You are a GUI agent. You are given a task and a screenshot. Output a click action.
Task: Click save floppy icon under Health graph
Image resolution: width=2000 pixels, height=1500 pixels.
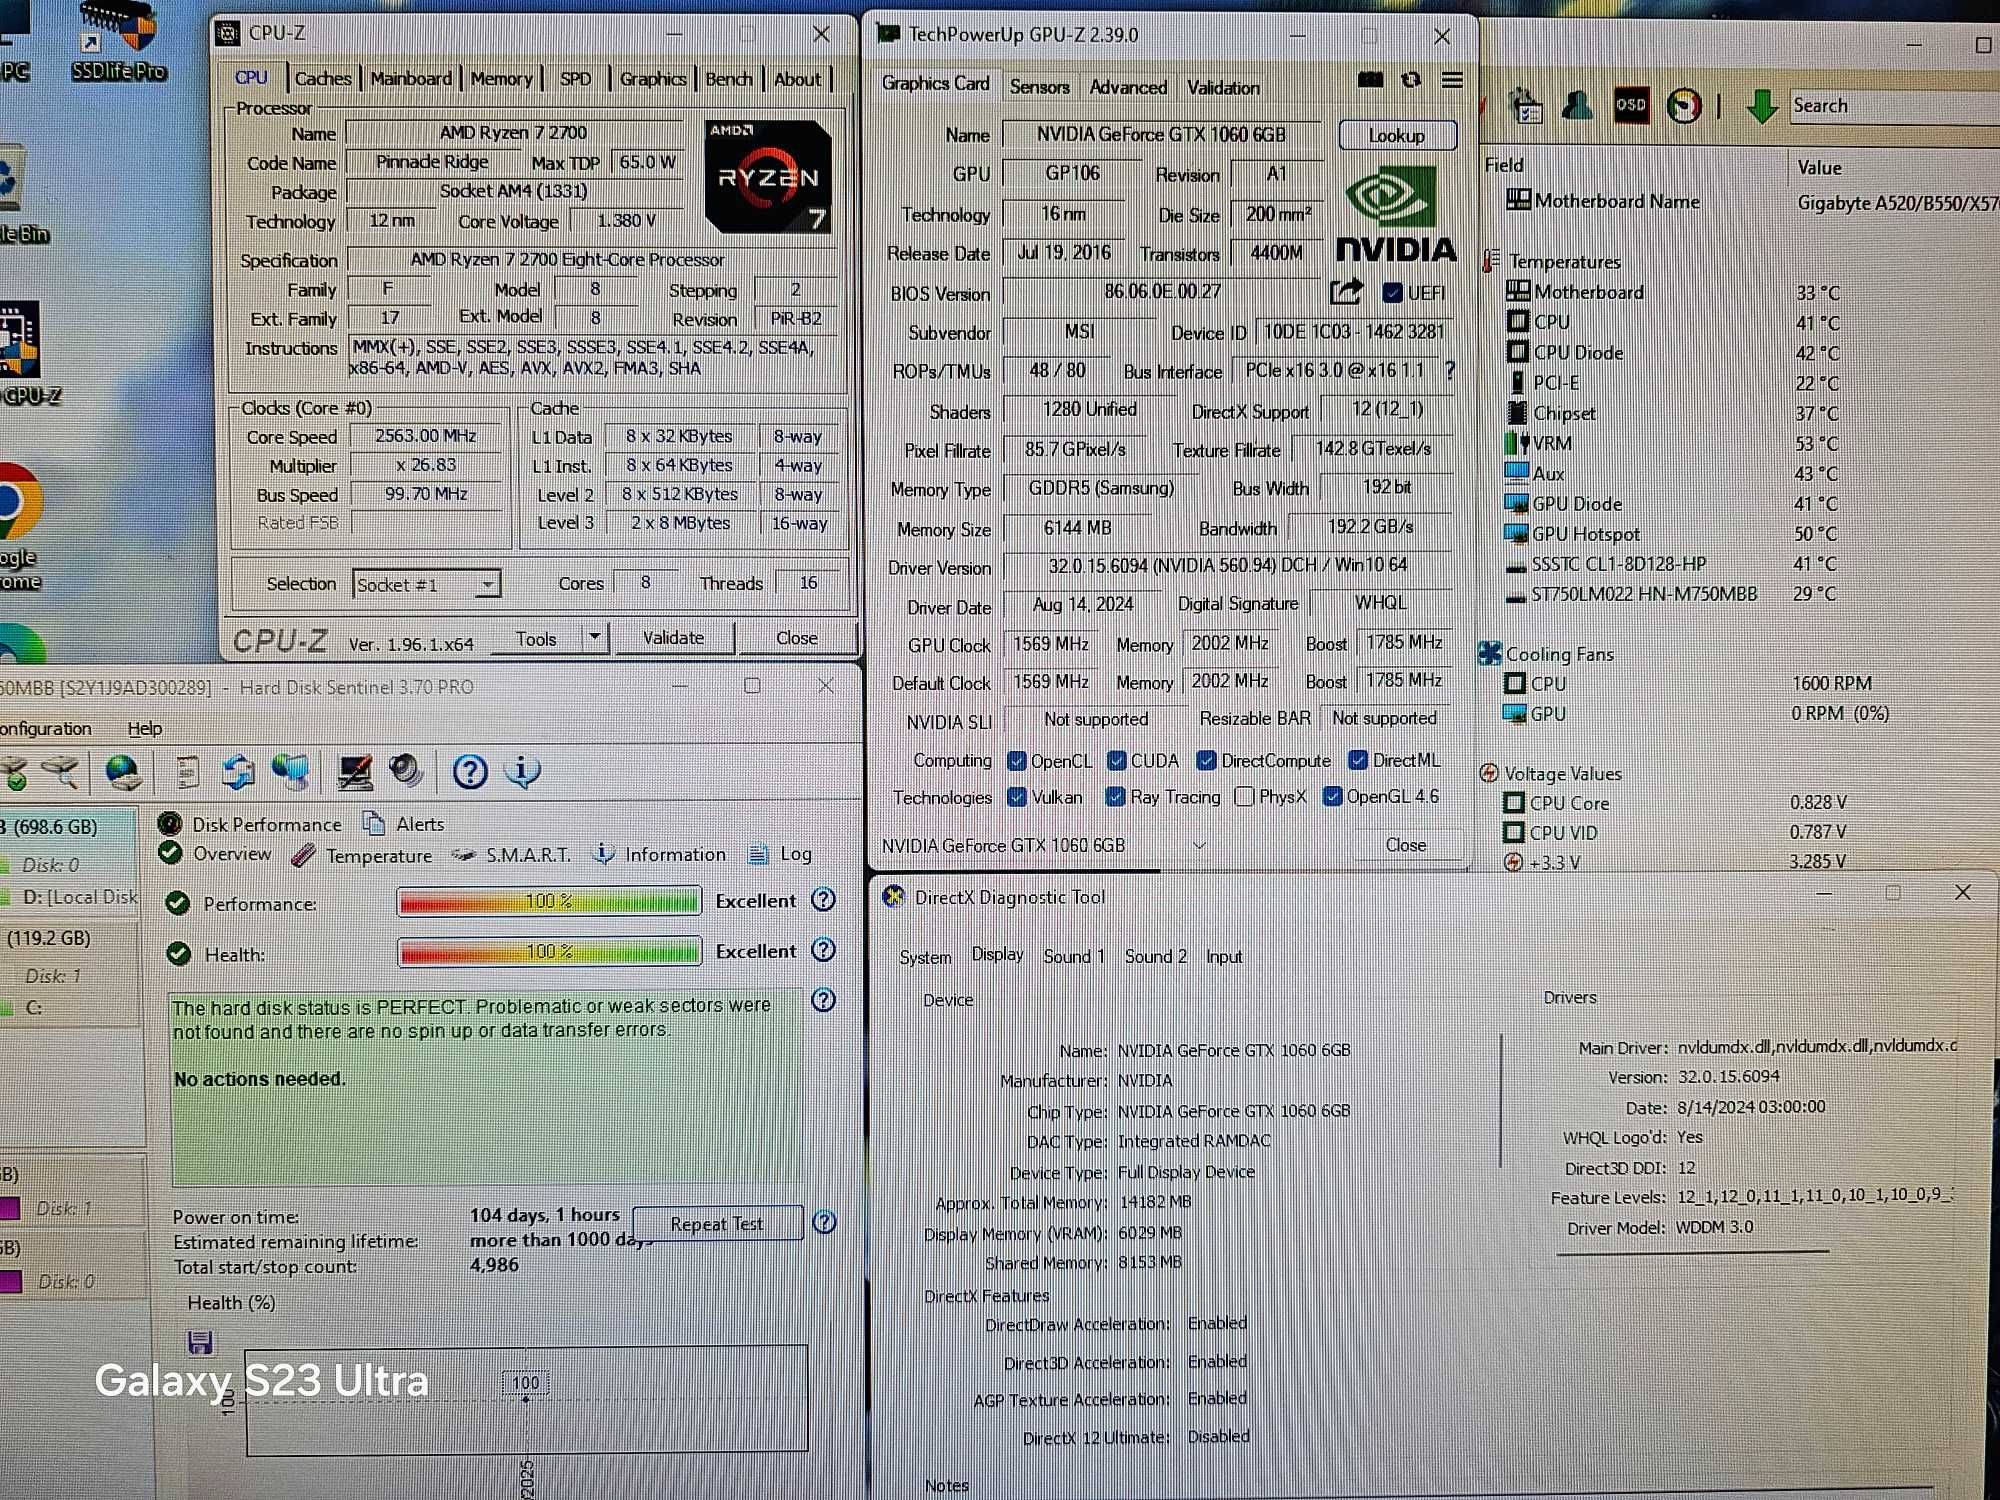[x=200, y=1342]
